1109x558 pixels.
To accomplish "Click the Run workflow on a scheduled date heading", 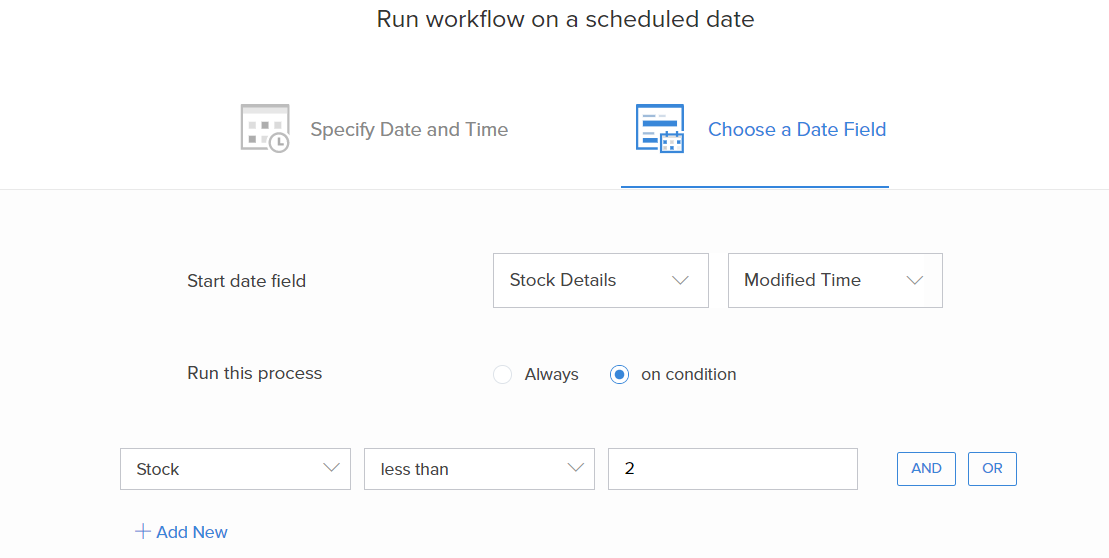I will 565,19.
